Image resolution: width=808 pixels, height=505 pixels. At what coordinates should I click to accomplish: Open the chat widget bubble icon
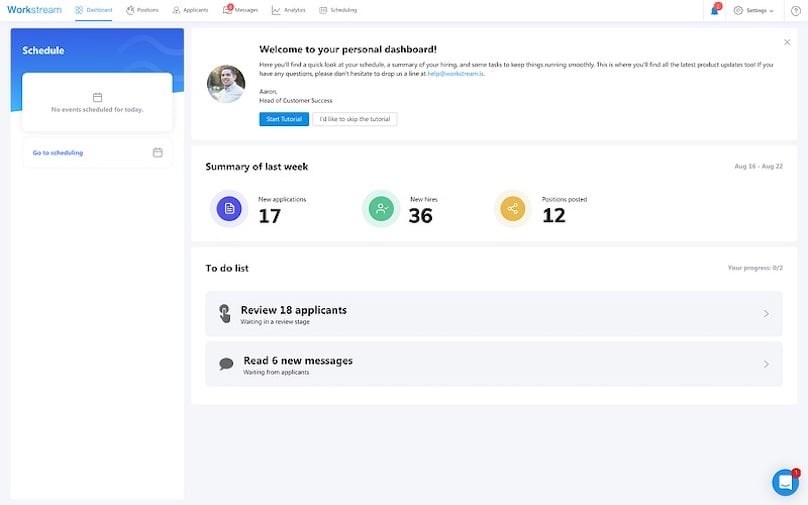pos(785,482)
